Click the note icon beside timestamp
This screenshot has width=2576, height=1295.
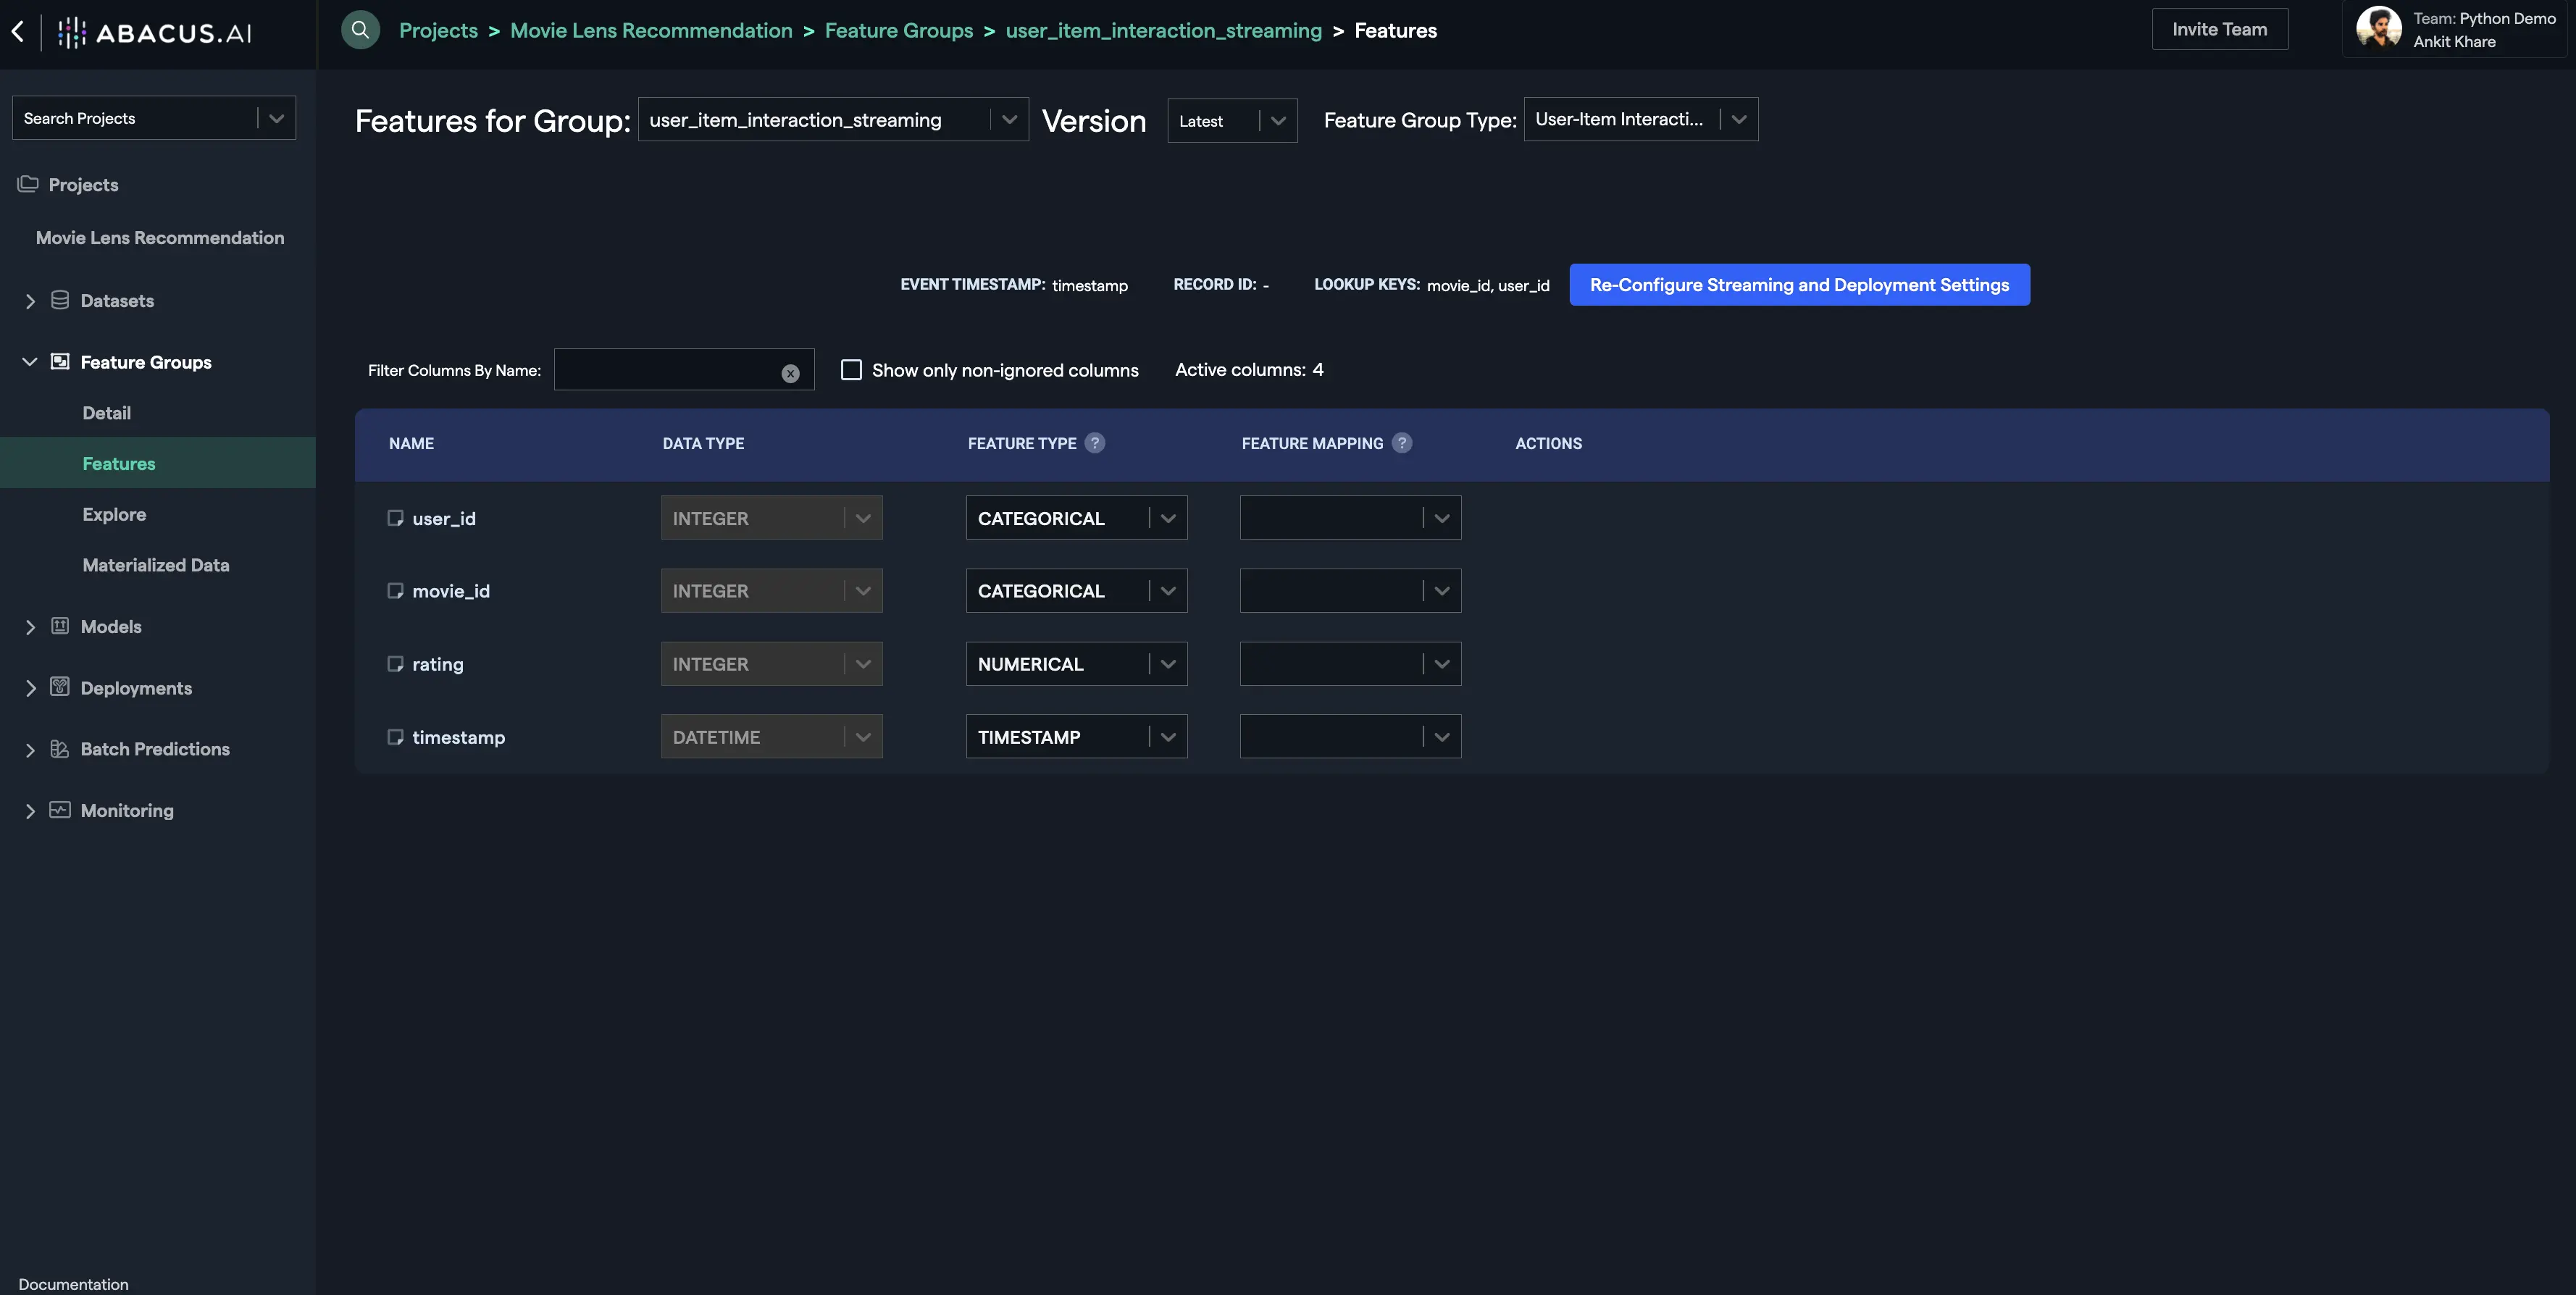[x=395, y=737]
